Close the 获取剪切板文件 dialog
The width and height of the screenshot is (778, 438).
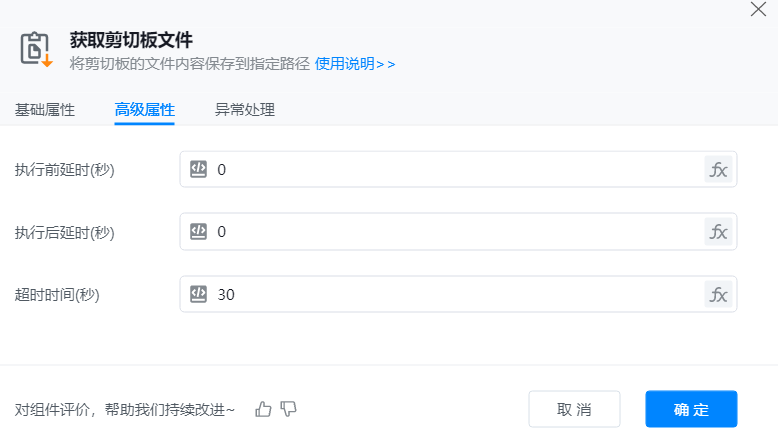(758, 10)
